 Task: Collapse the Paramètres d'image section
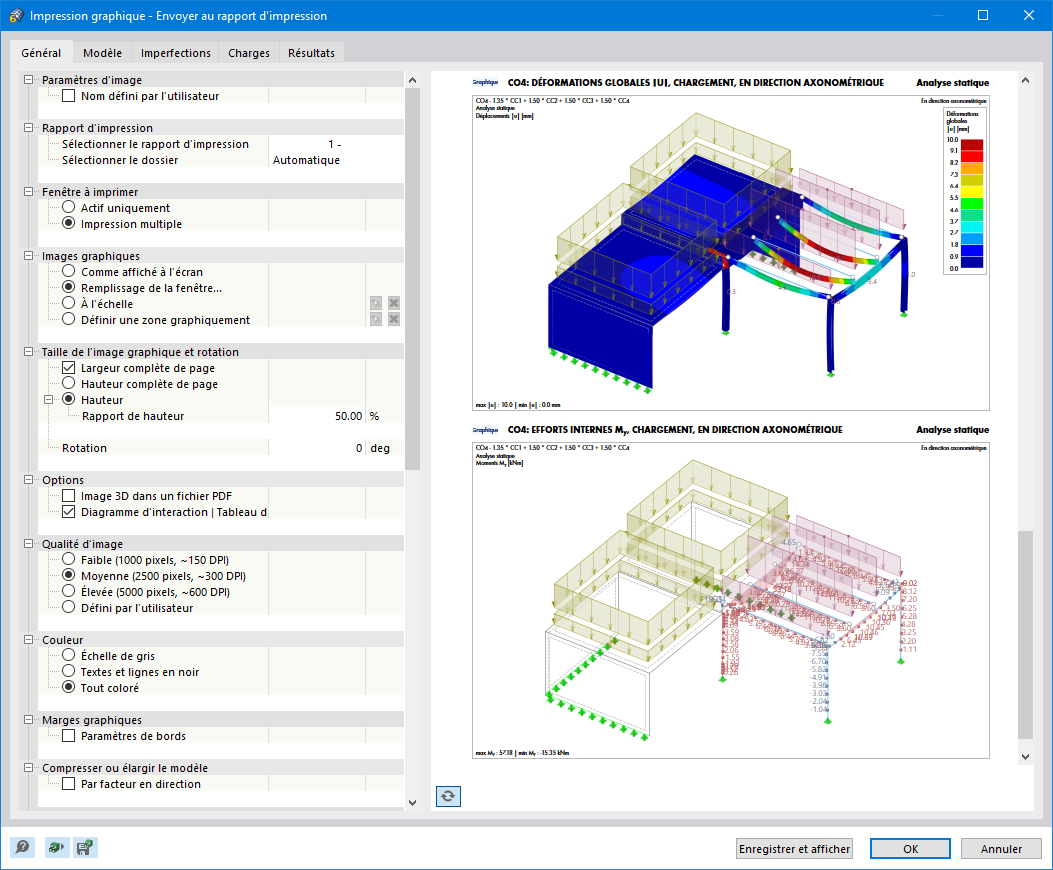(x=28, y=80)
